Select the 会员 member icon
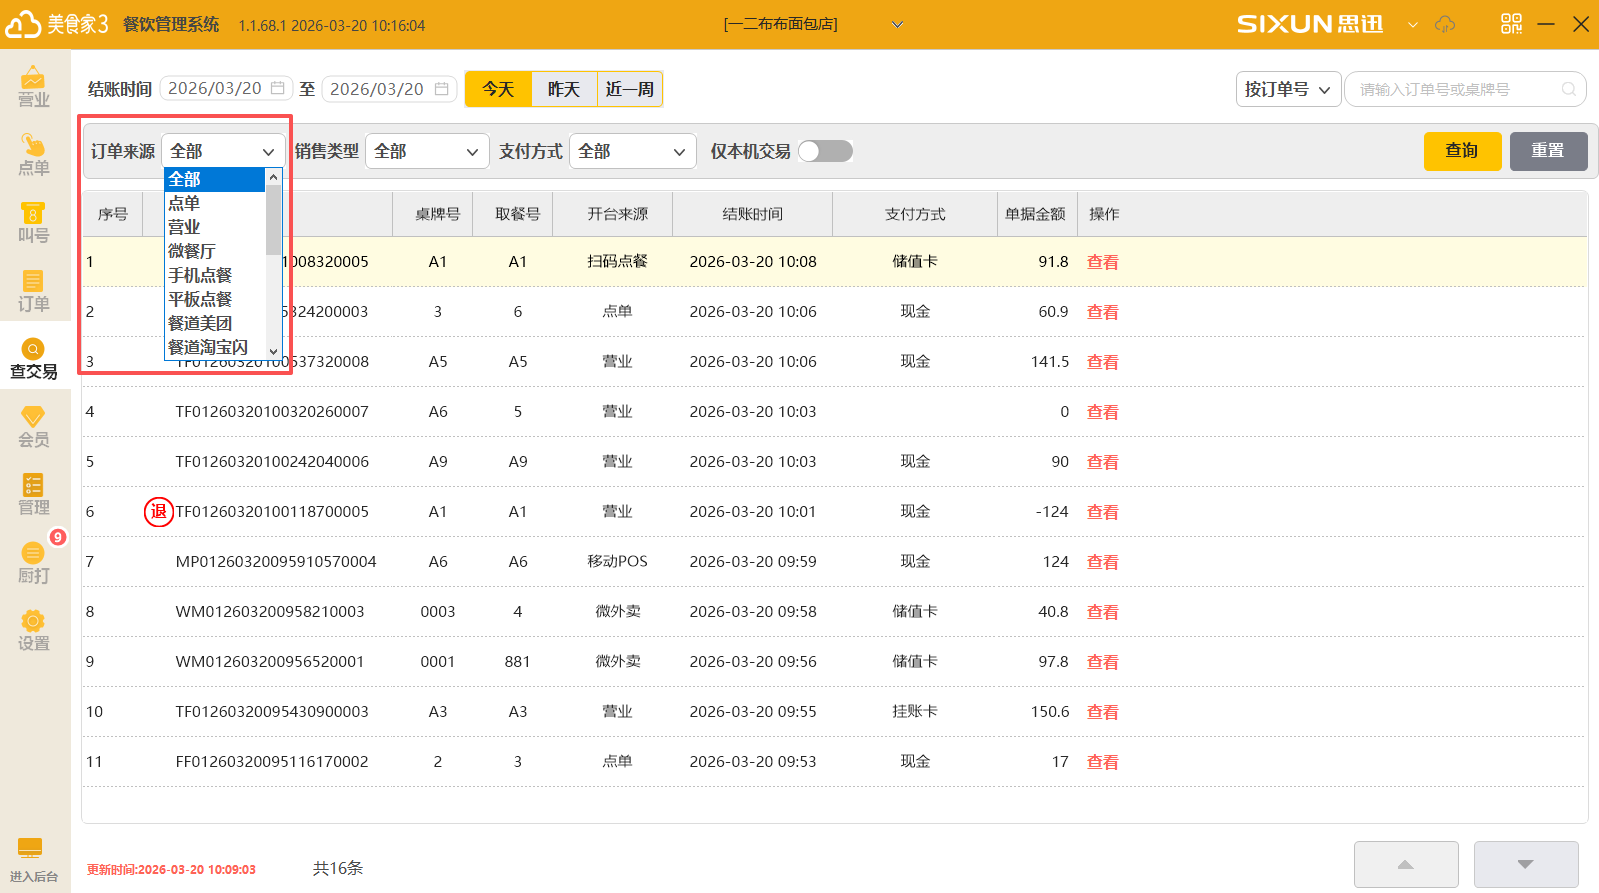This screenshot has width=1599, height=893. click(x=33, y=426)
